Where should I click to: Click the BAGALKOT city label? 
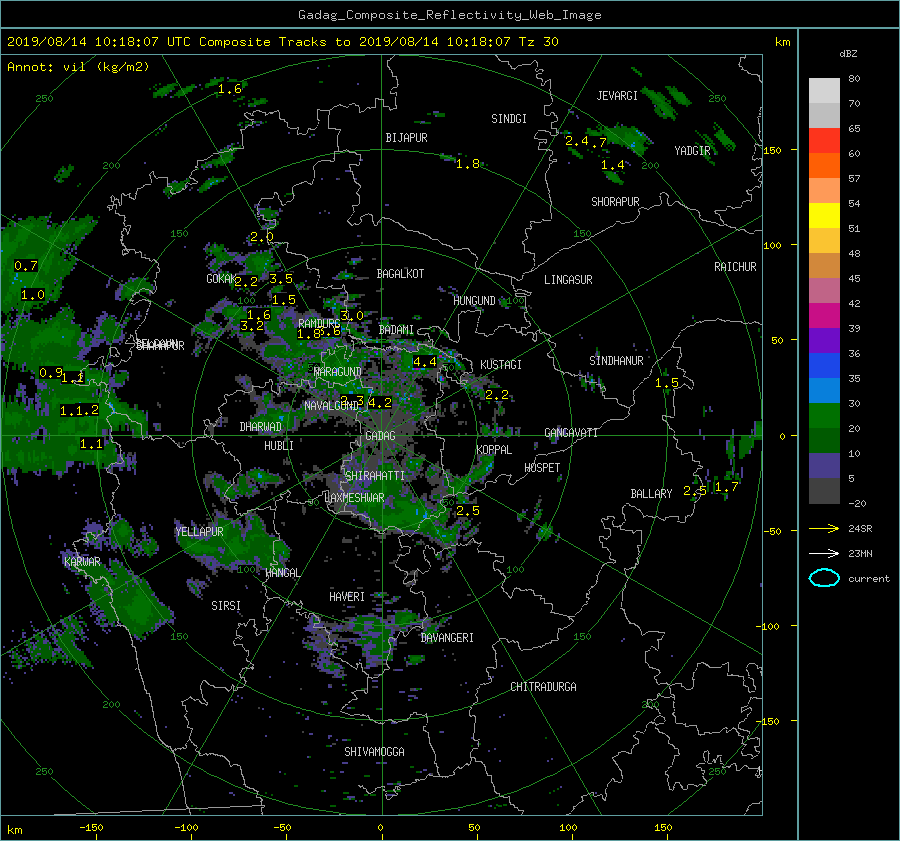400,274
